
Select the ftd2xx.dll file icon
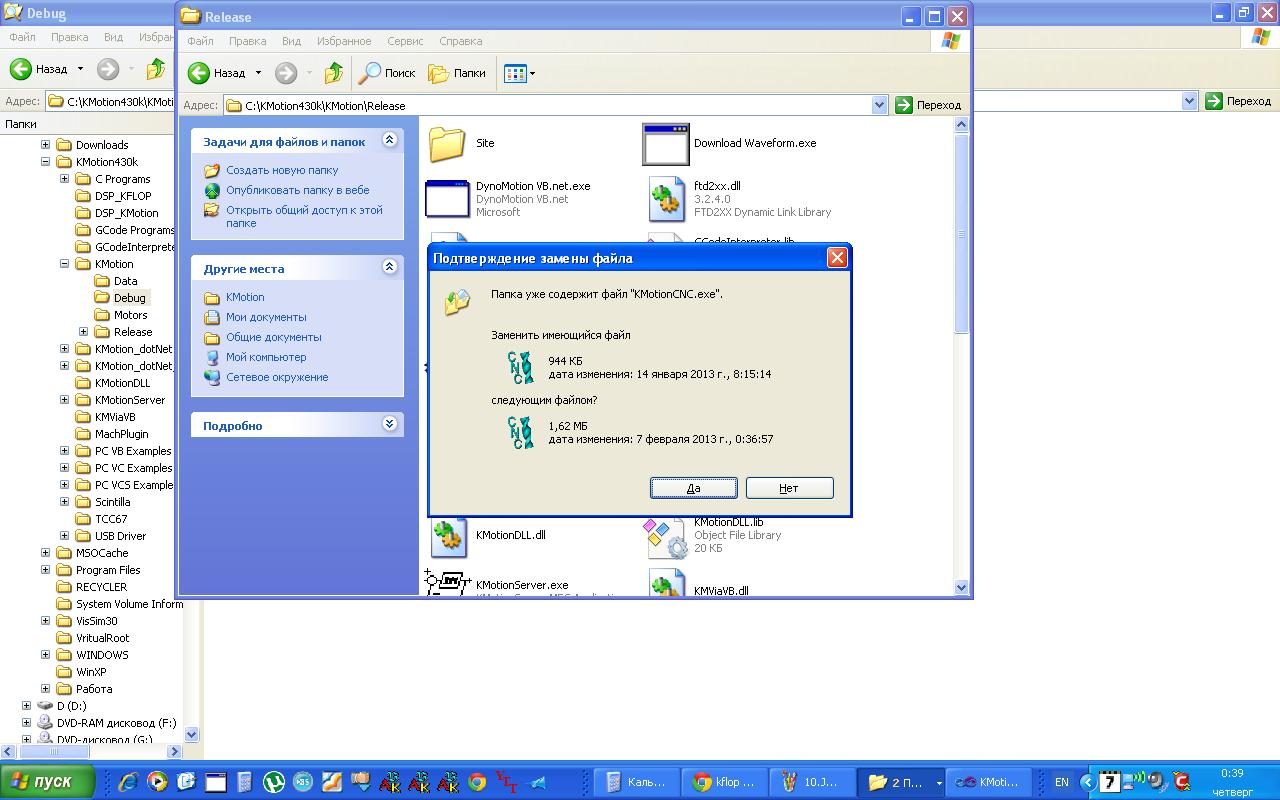666,198
